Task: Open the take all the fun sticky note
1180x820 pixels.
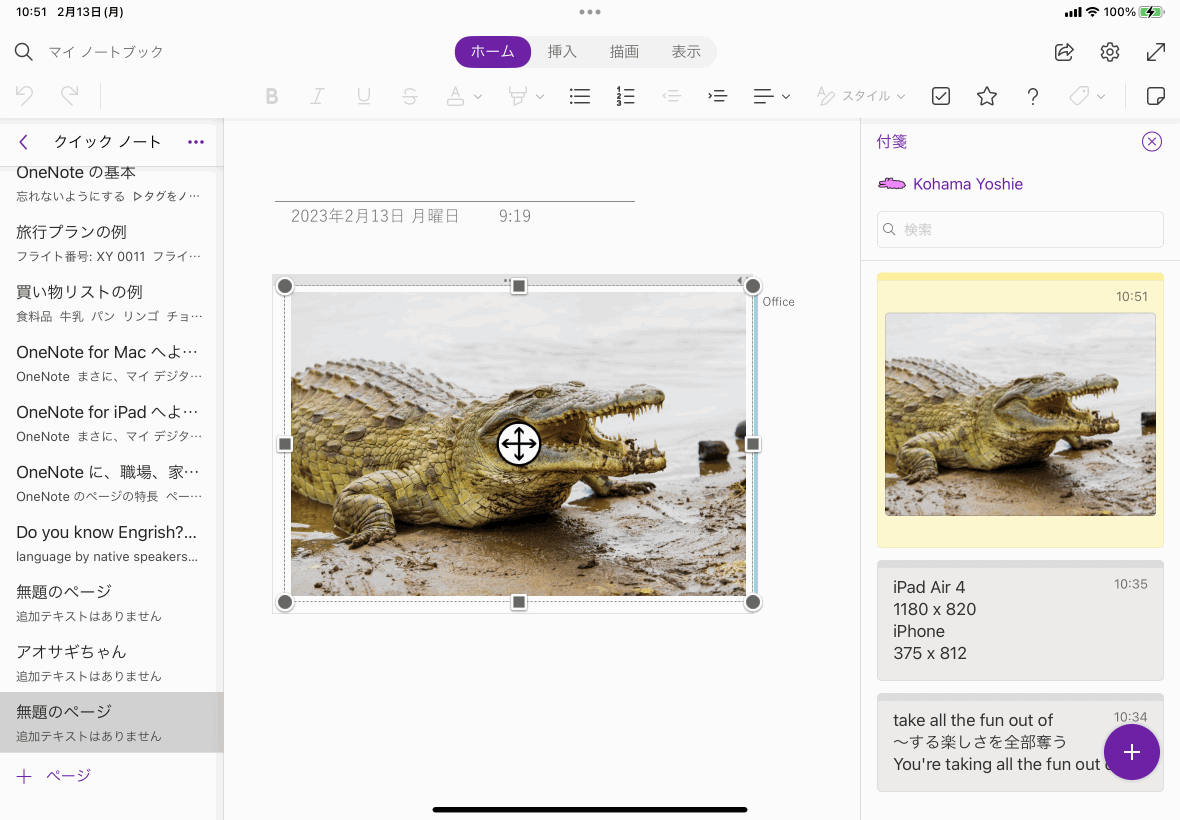Action: point(1020,742)
